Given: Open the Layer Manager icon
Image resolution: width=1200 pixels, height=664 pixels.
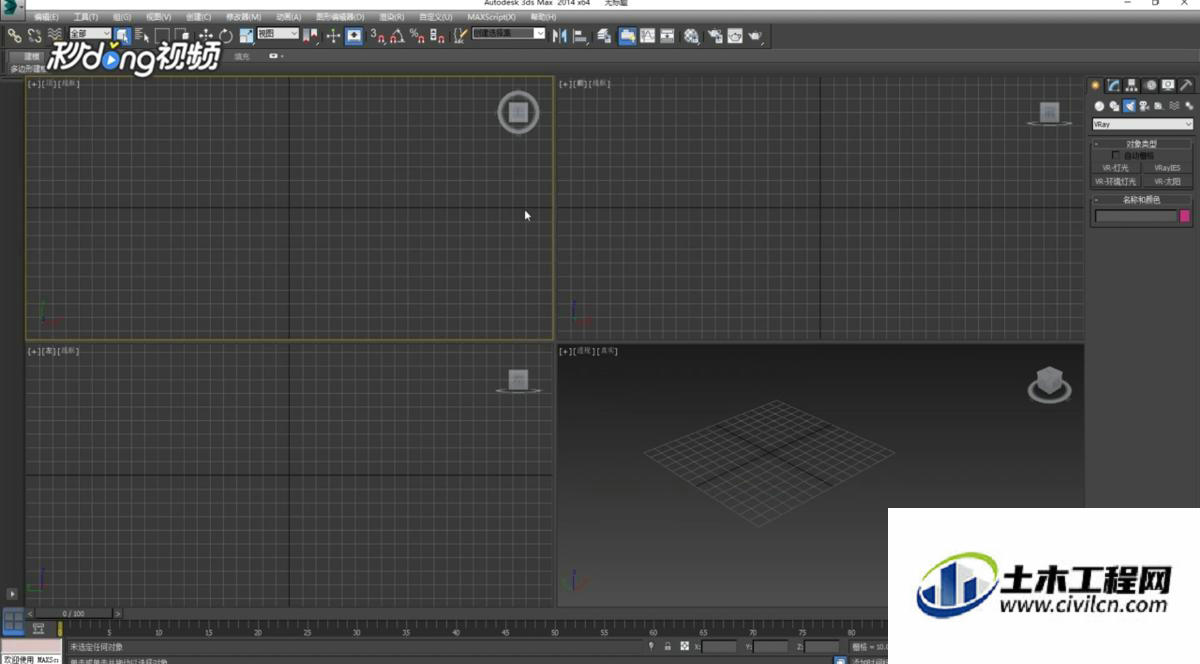Looking at the screenshot, I should (x=604, y=36).
